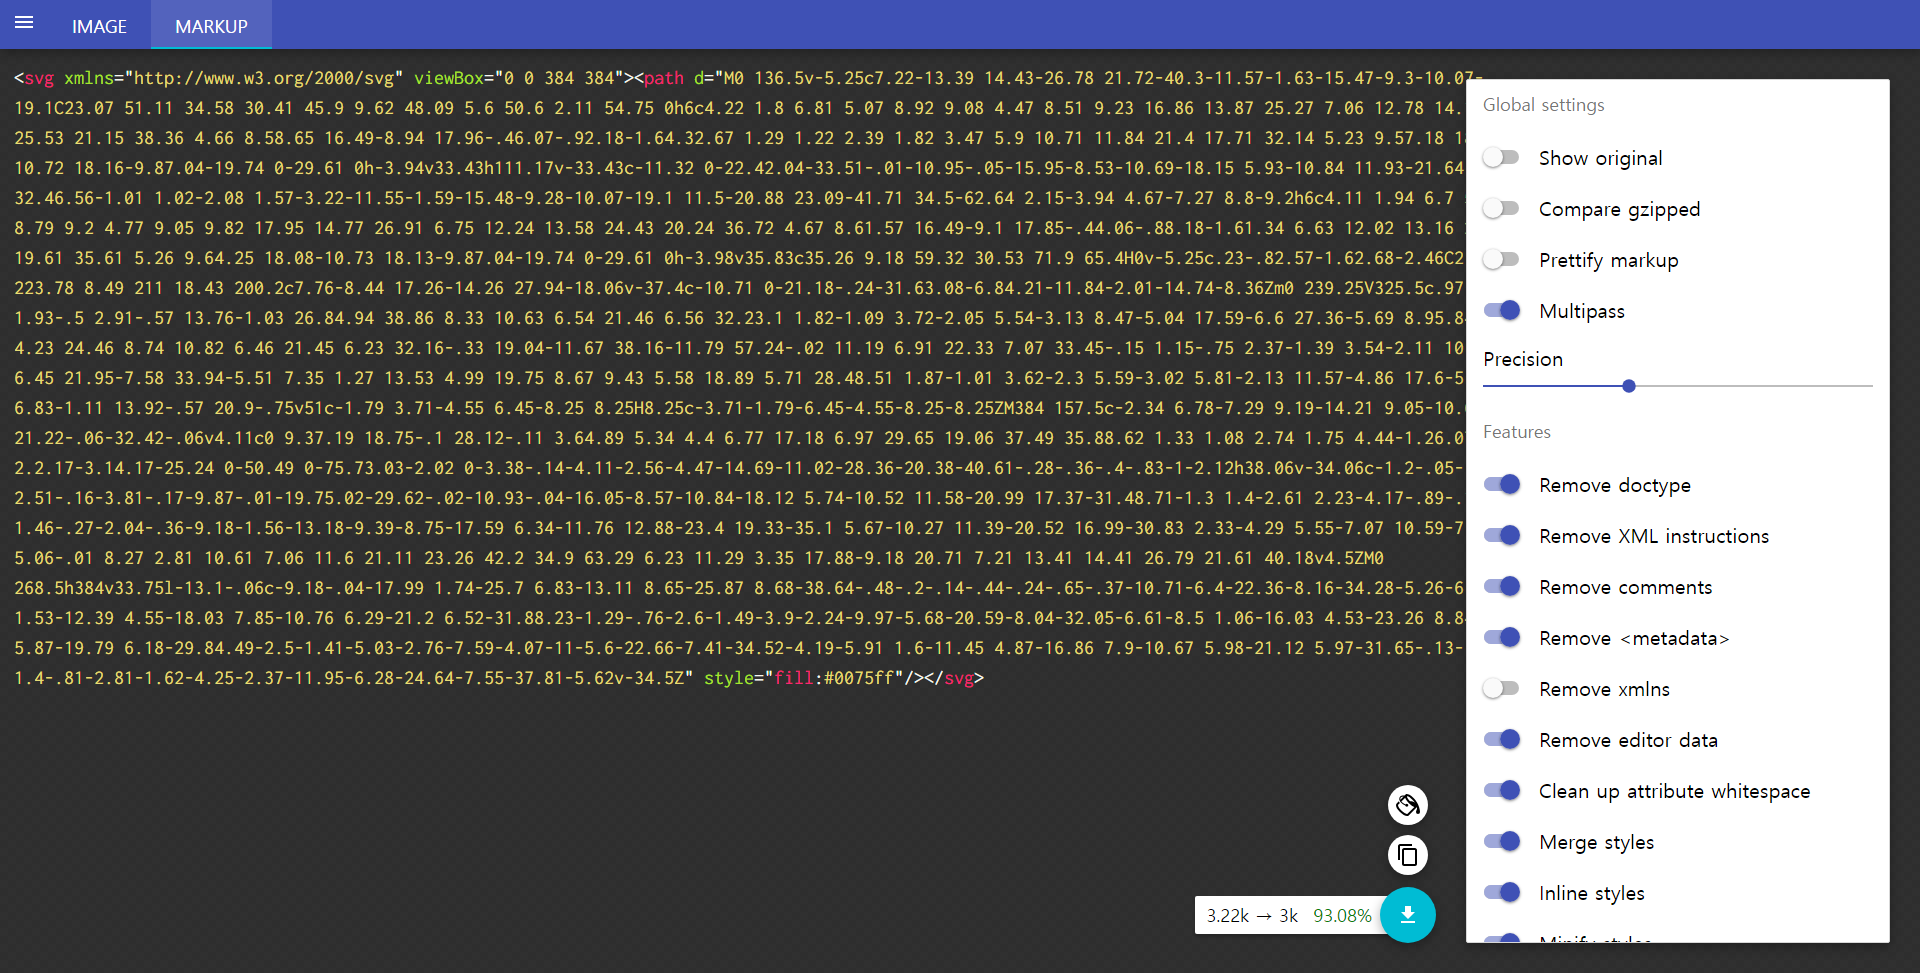Turn off Remove XML instructions

(x=1502, y=536)
